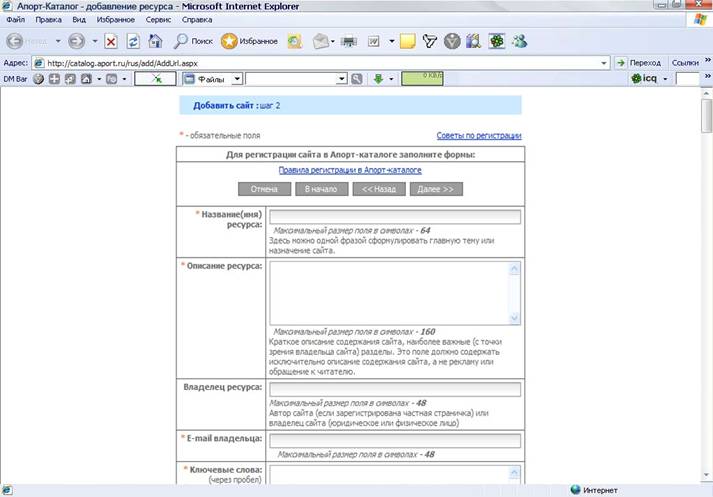The image size is (713, 497).
Task: Focus the Владелец ресурса input field
Action: (x=395, y=389)
